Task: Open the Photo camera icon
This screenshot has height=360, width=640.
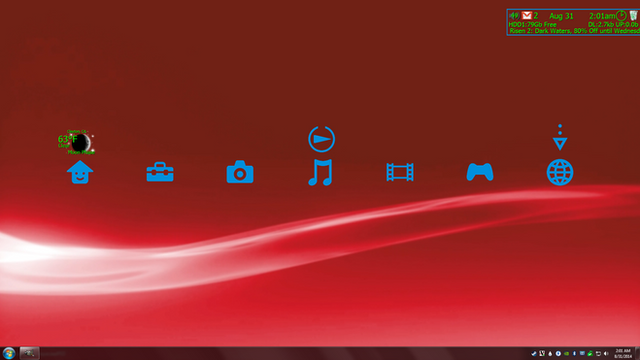Action: (240, 172)
